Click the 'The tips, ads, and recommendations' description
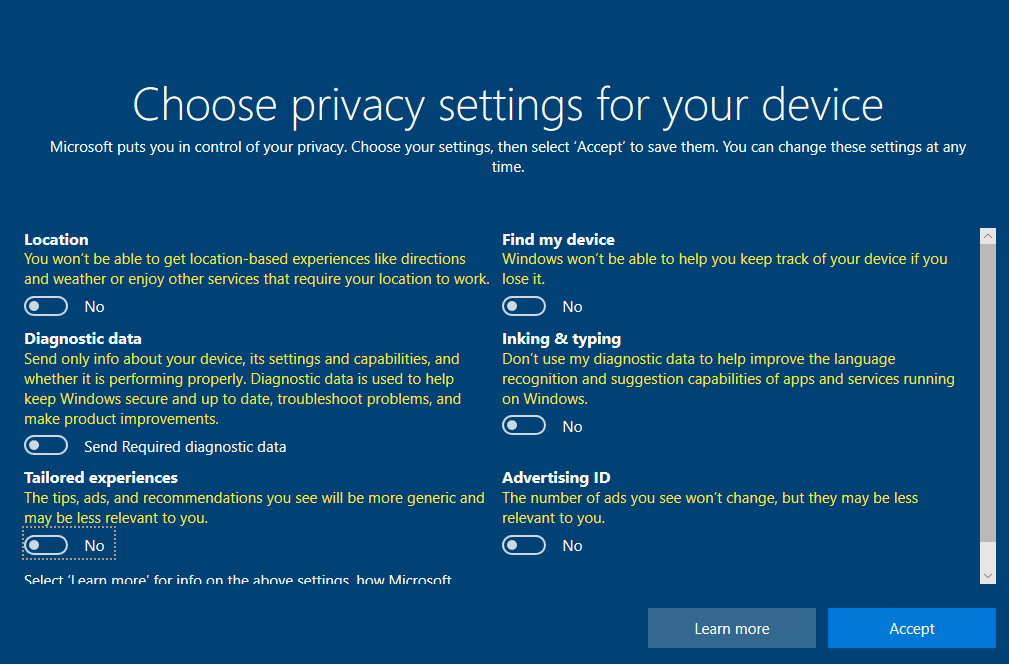Screen dimensions: 1009x664 tap(254, 508)
